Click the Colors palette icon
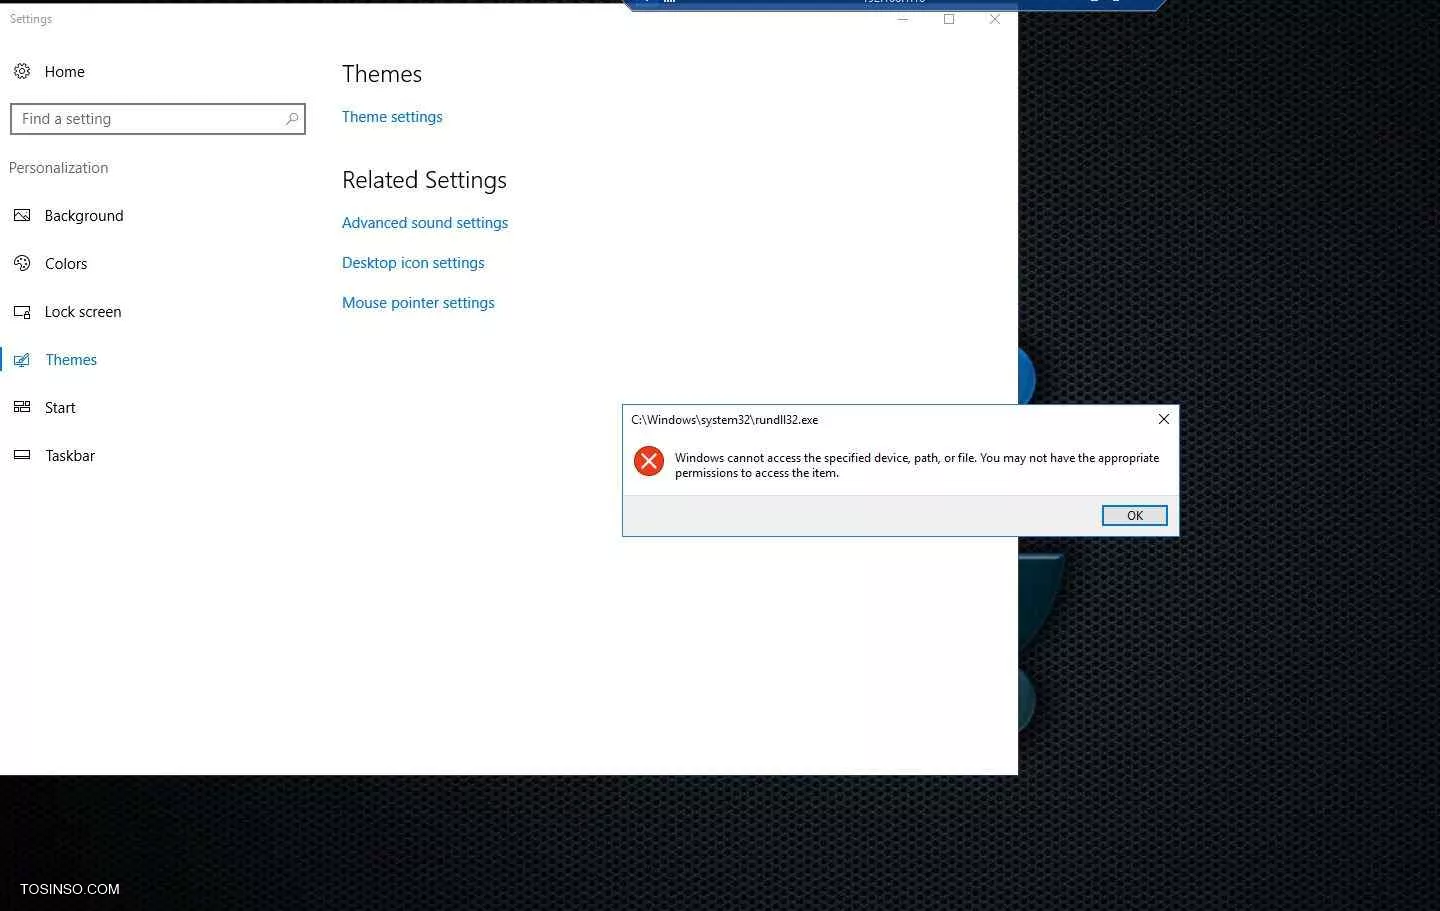 [x=22, y=263]
